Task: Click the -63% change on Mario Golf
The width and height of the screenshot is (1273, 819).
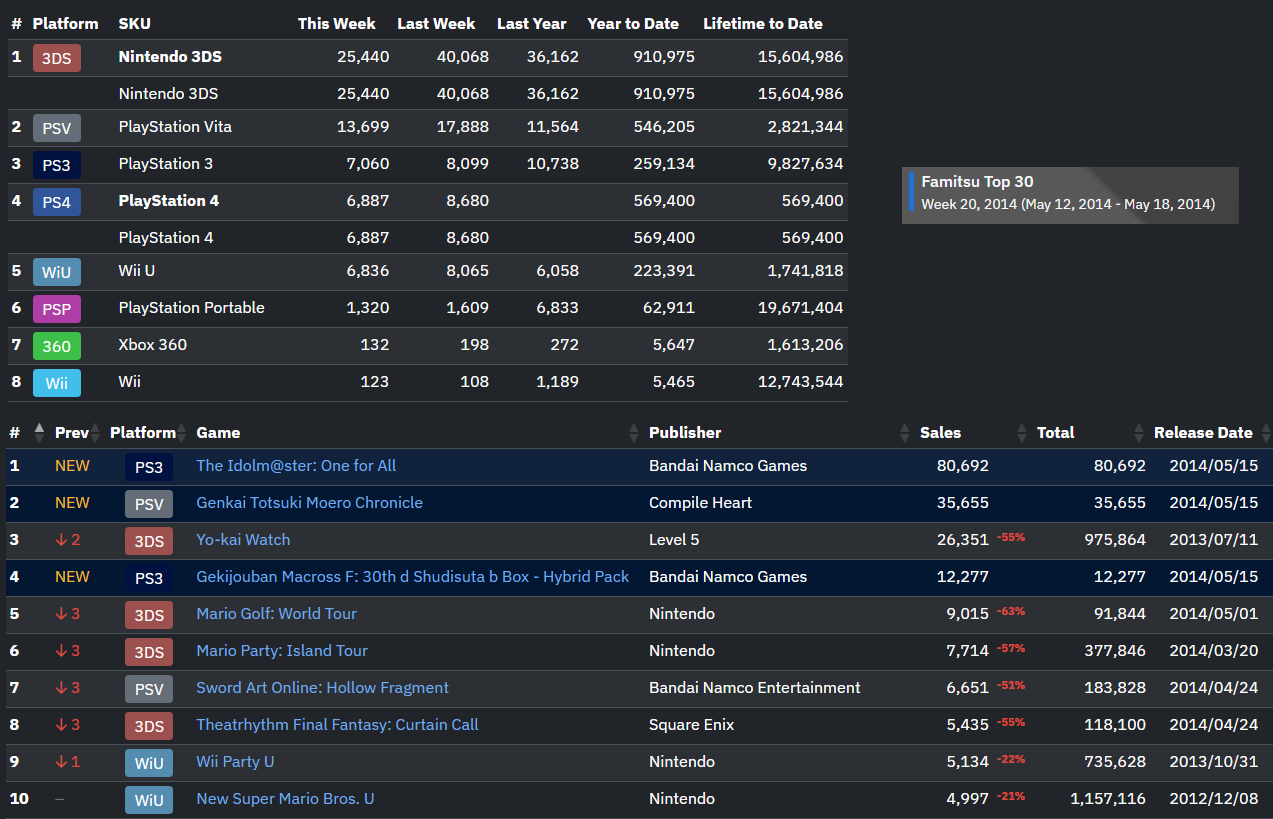Action: pos(1011,612)
